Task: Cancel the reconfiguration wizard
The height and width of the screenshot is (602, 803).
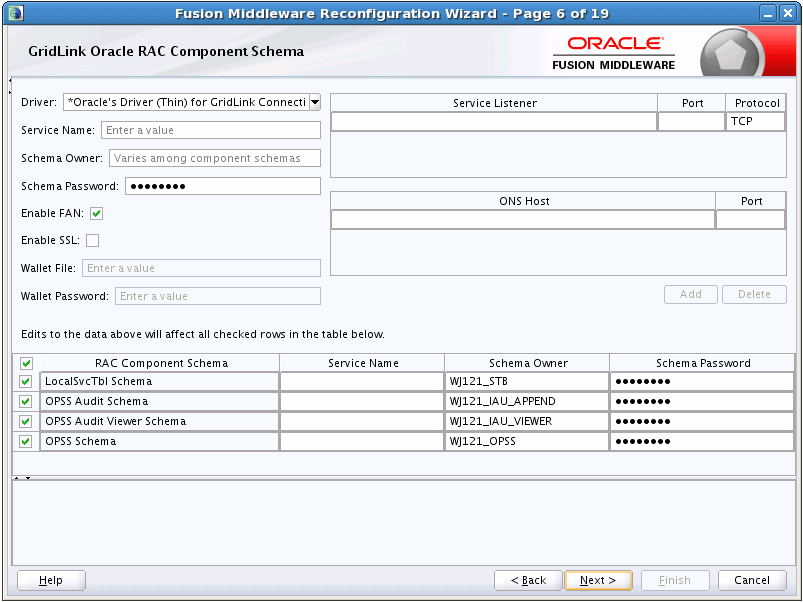Action: point(751,580)
